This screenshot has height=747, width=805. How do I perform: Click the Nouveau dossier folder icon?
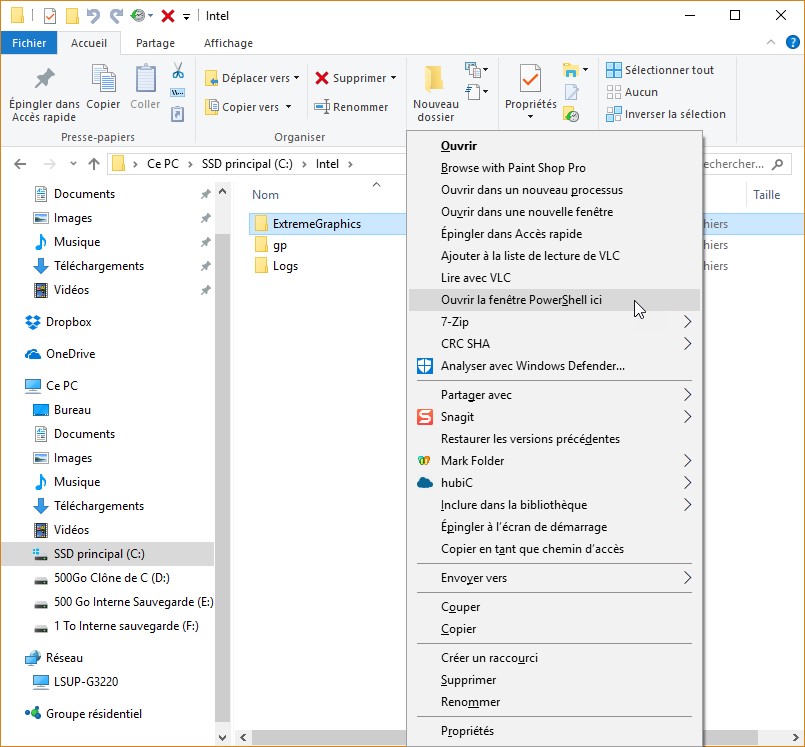coord(435,79)
